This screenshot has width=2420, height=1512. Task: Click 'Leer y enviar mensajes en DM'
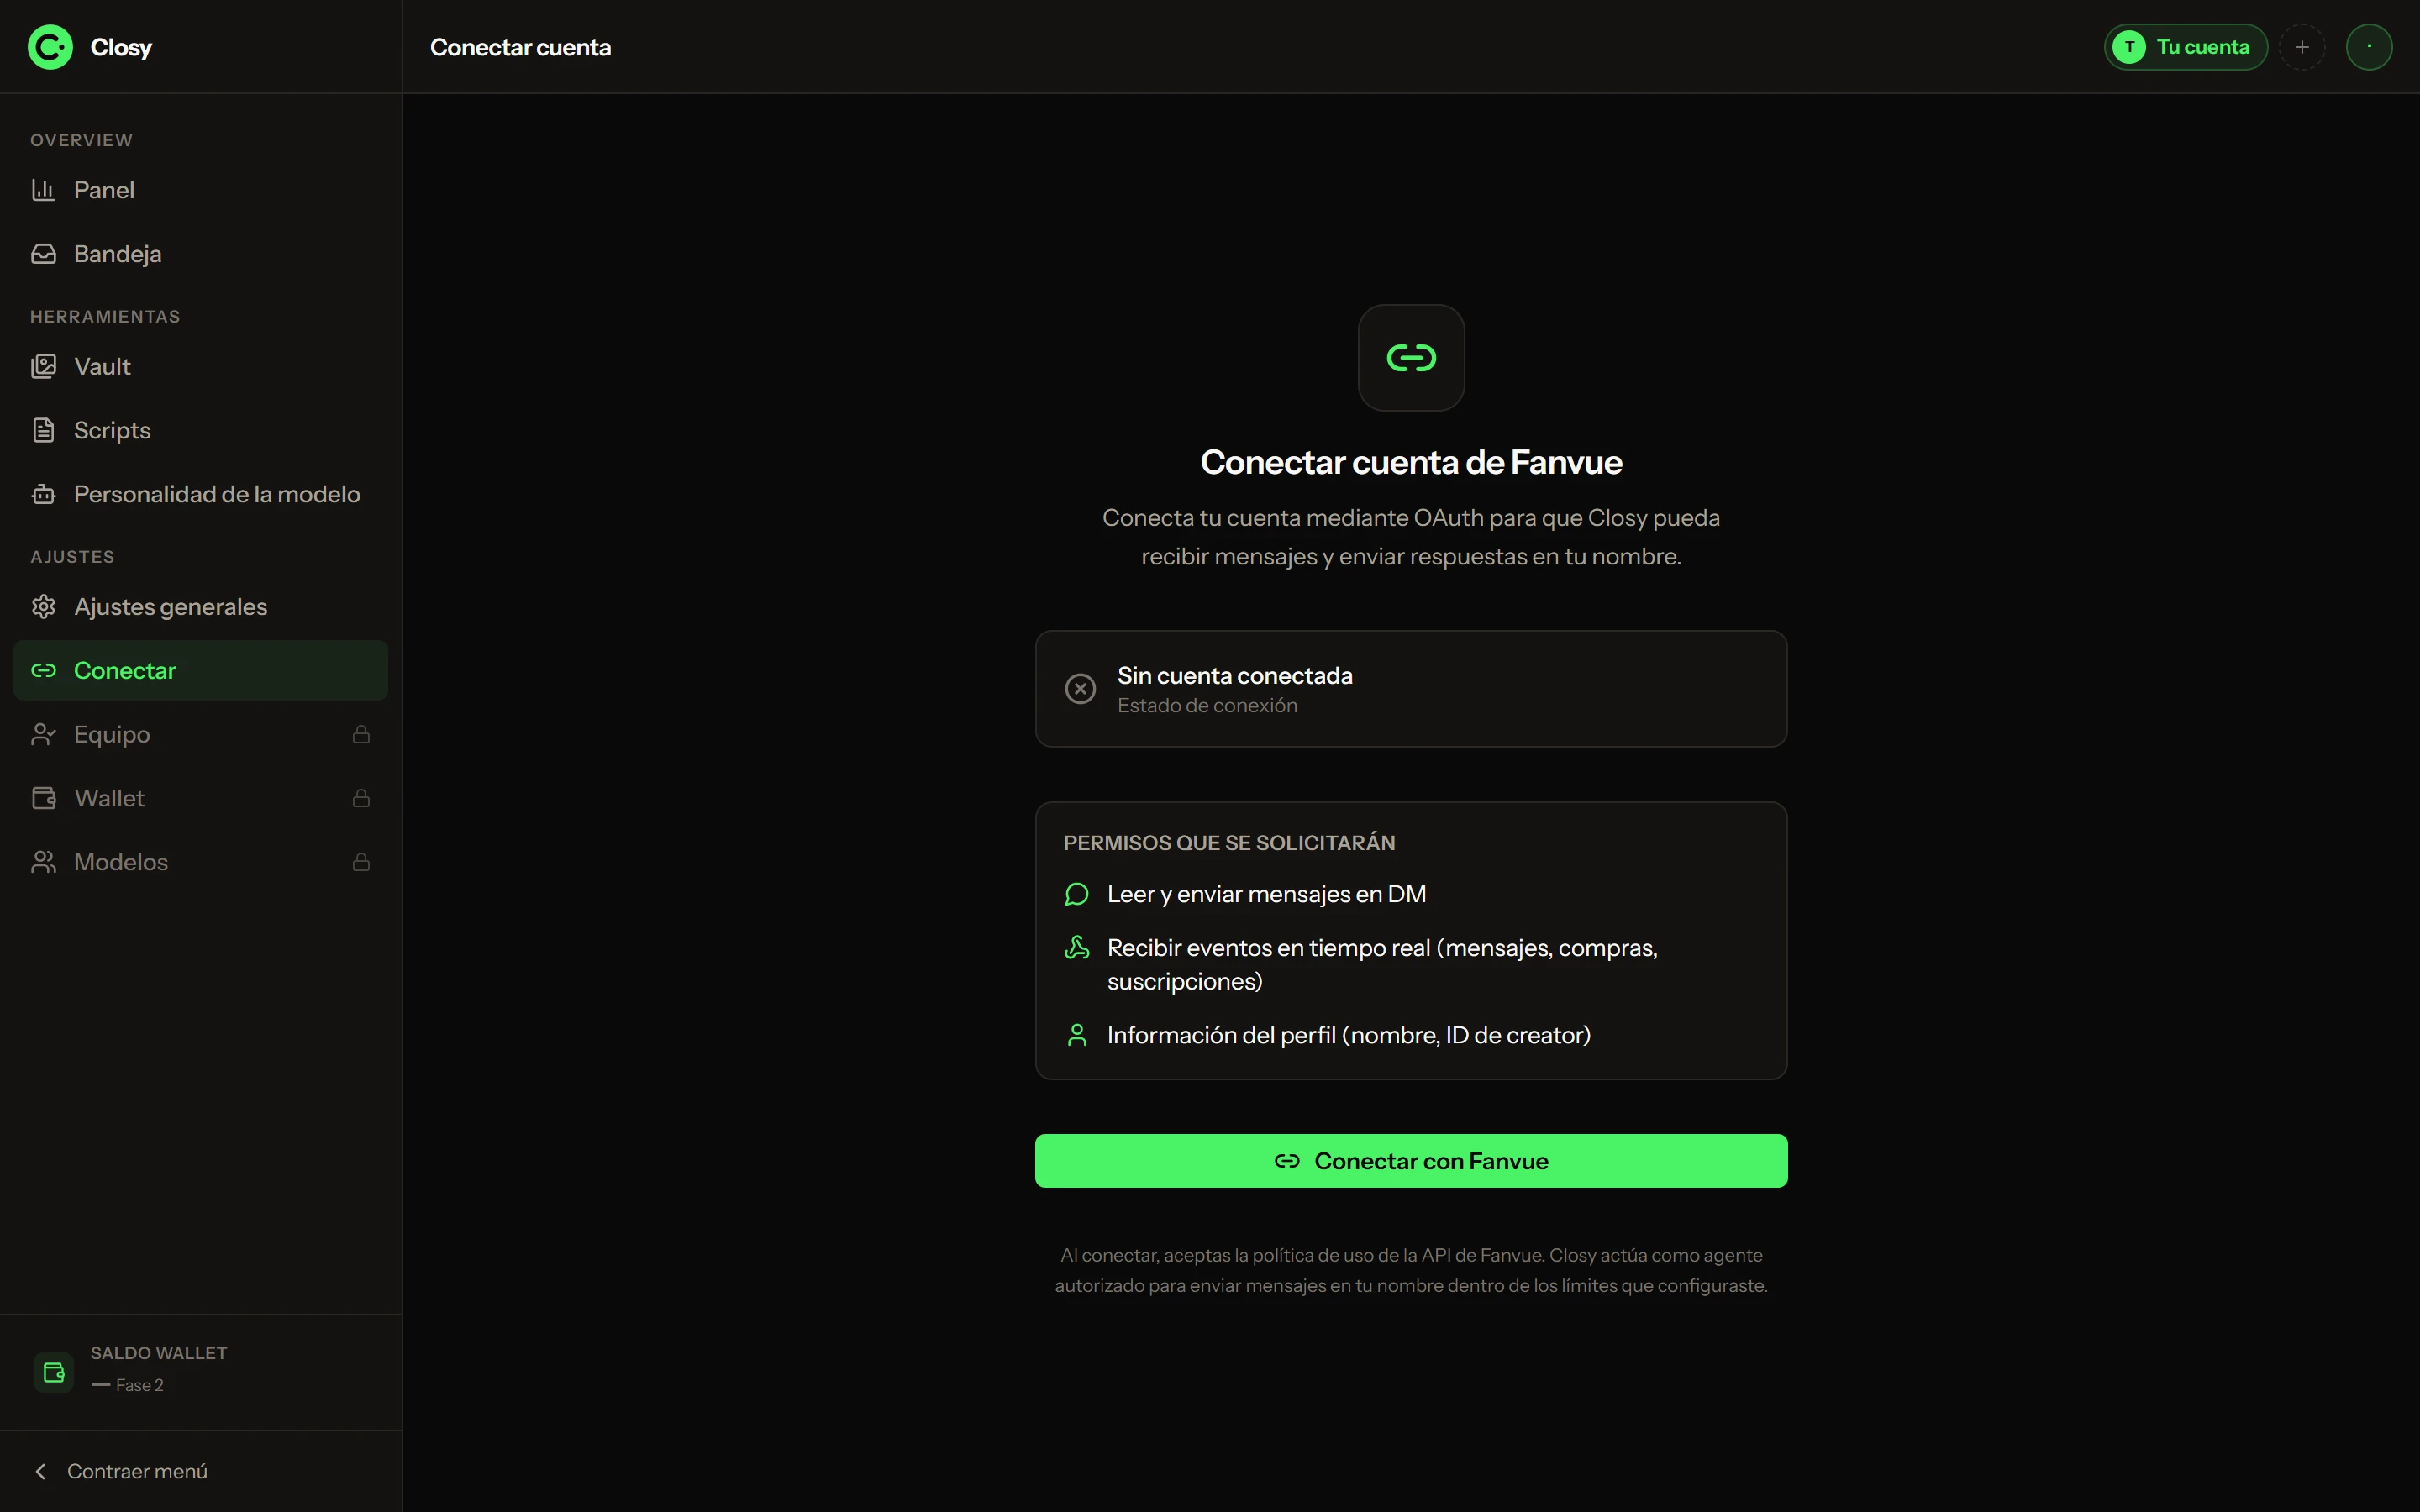[1266, 894]
